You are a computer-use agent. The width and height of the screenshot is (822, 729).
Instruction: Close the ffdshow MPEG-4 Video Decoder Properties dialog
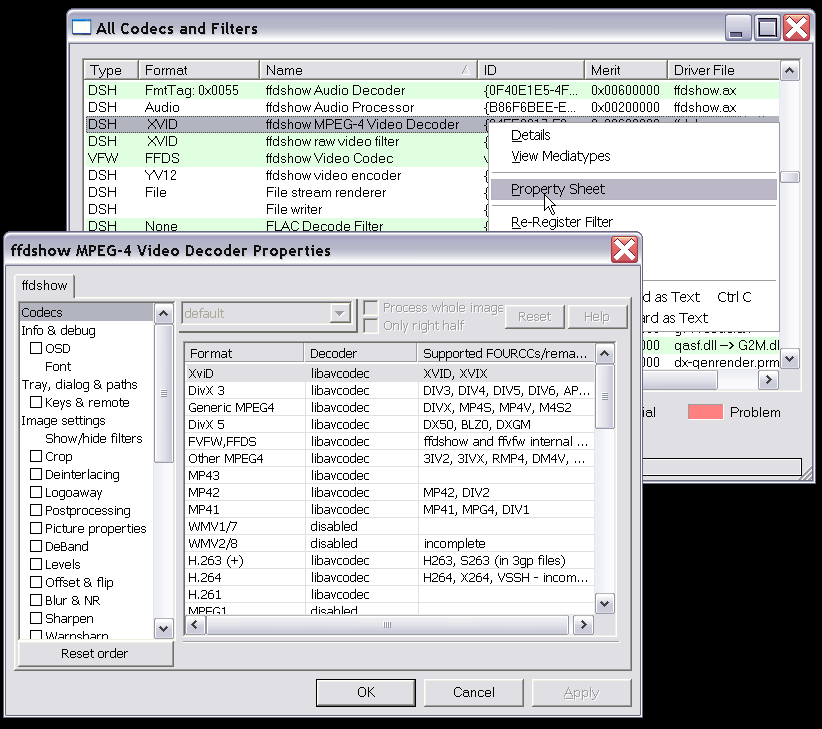624,249
